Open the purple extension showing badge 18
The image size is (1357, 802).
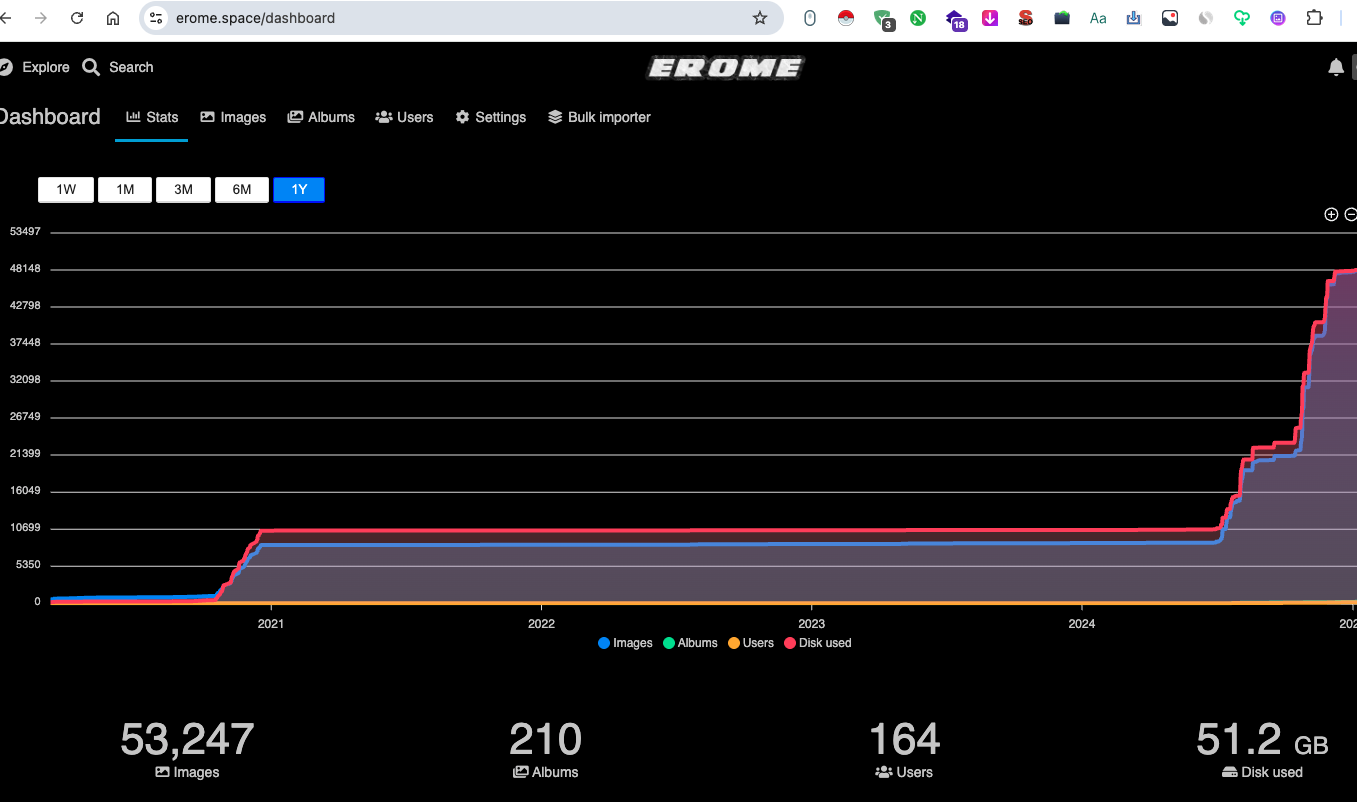pos(956,19)
